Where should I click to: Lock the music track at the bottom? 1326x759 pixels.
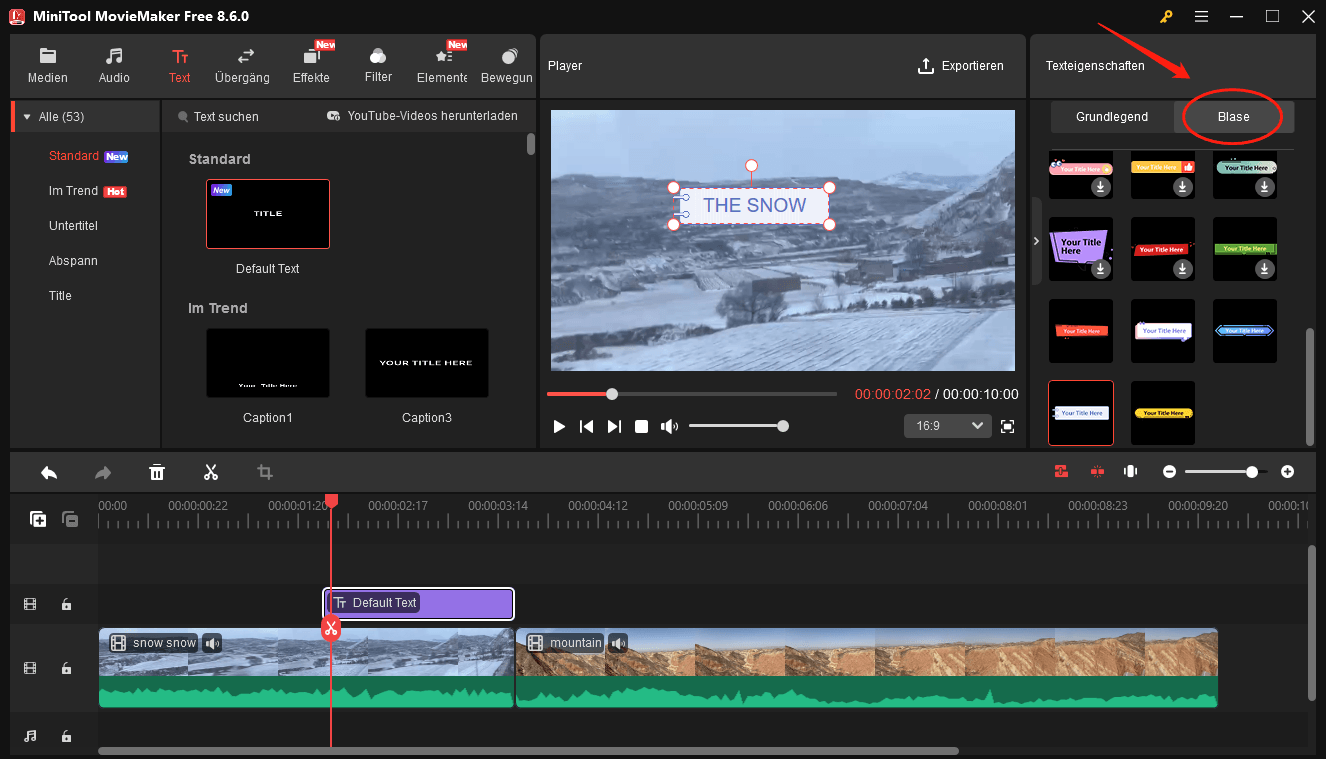pyautogui.click(x=66, y=735)
